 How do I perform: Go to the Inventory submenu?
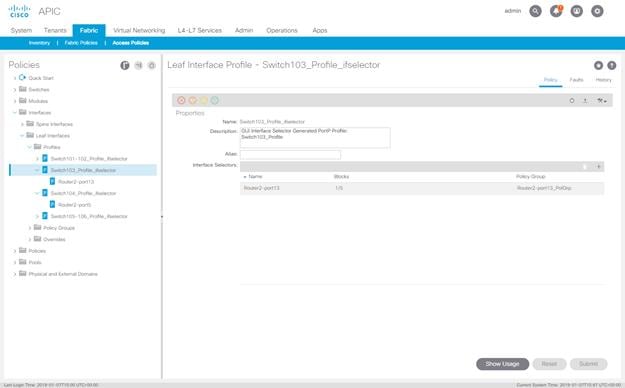tap(39, 43)
